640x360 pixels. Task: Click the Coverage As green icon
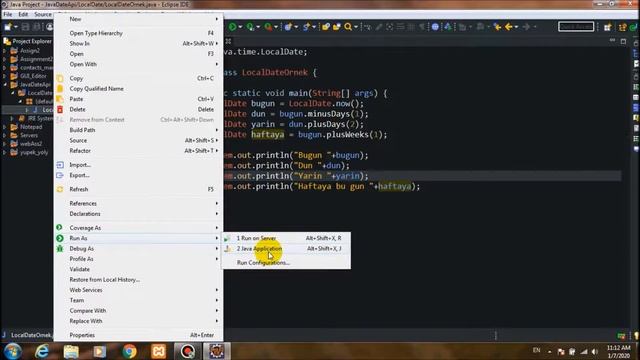60,227
